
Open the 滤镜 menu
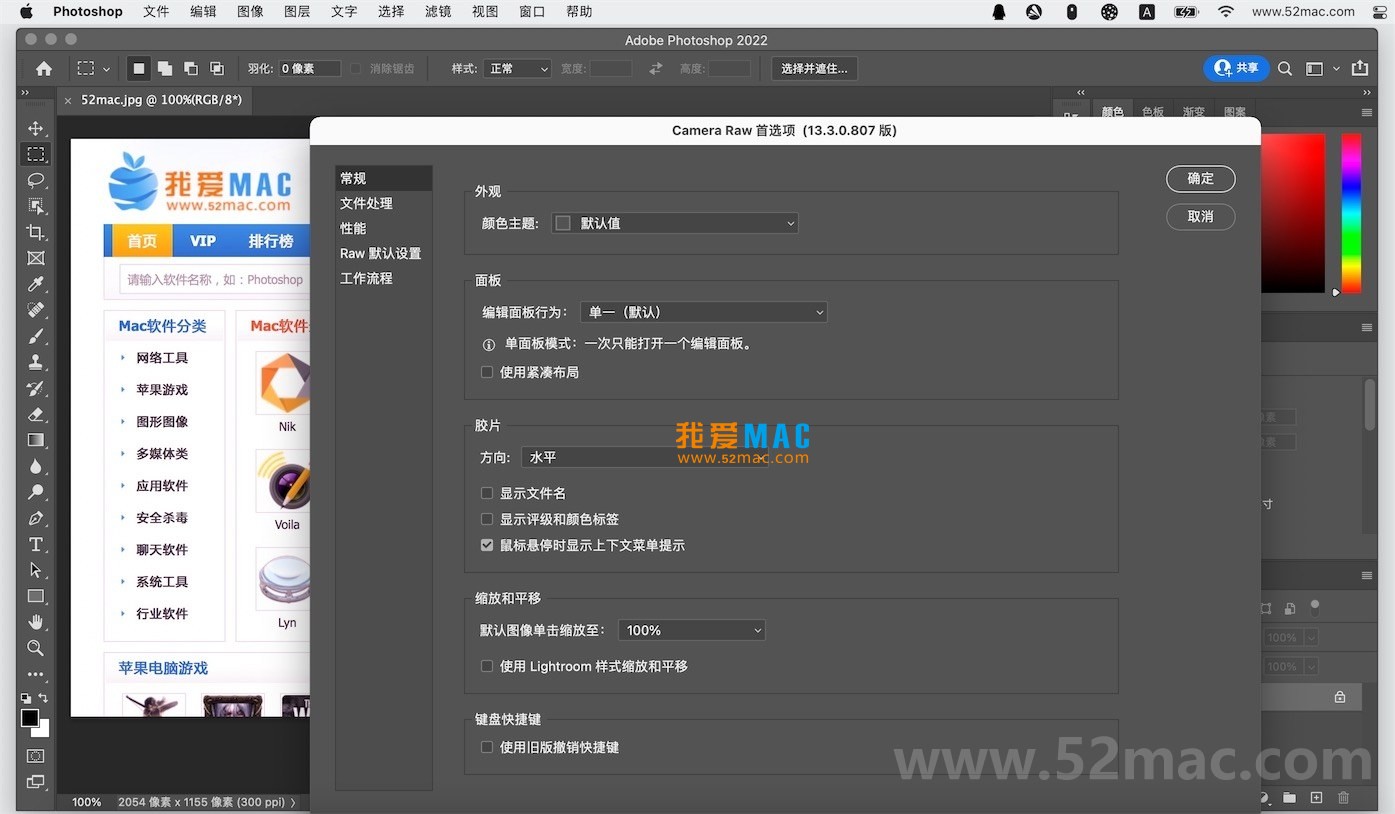pos(438,12)
